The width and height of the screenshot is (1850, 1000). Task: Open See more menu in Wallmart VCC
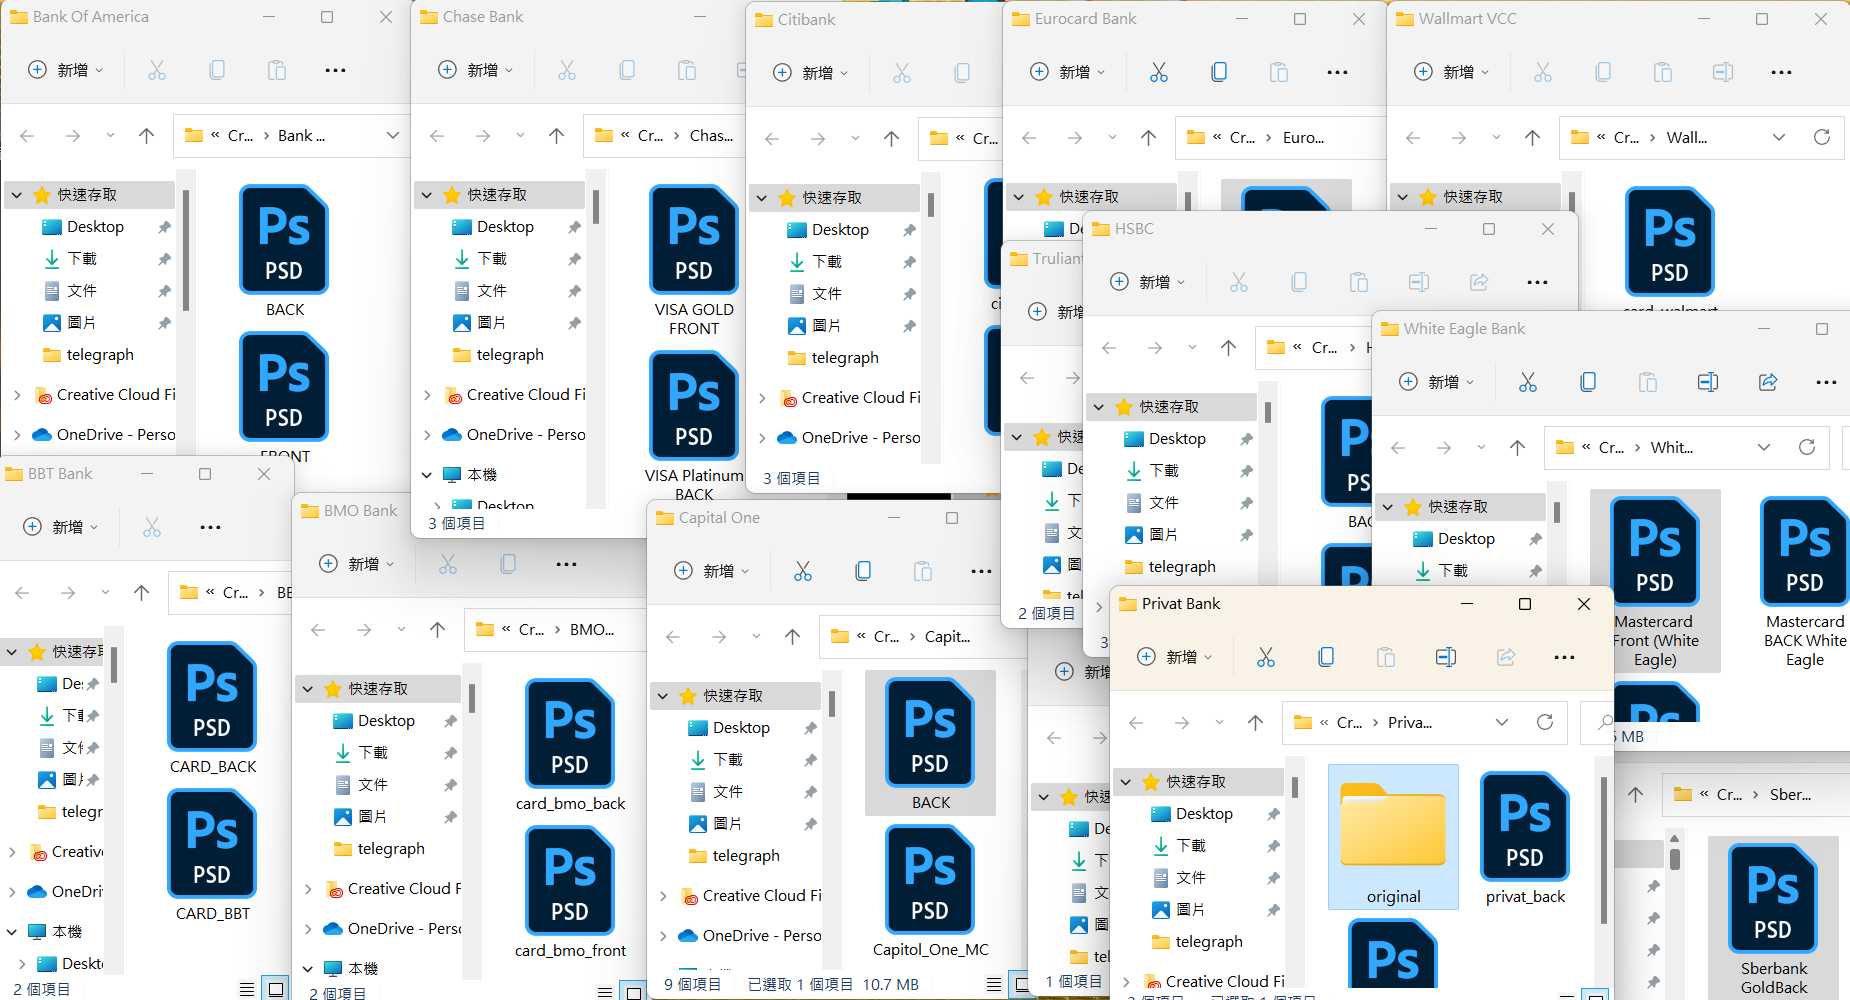click(1782, 72)
